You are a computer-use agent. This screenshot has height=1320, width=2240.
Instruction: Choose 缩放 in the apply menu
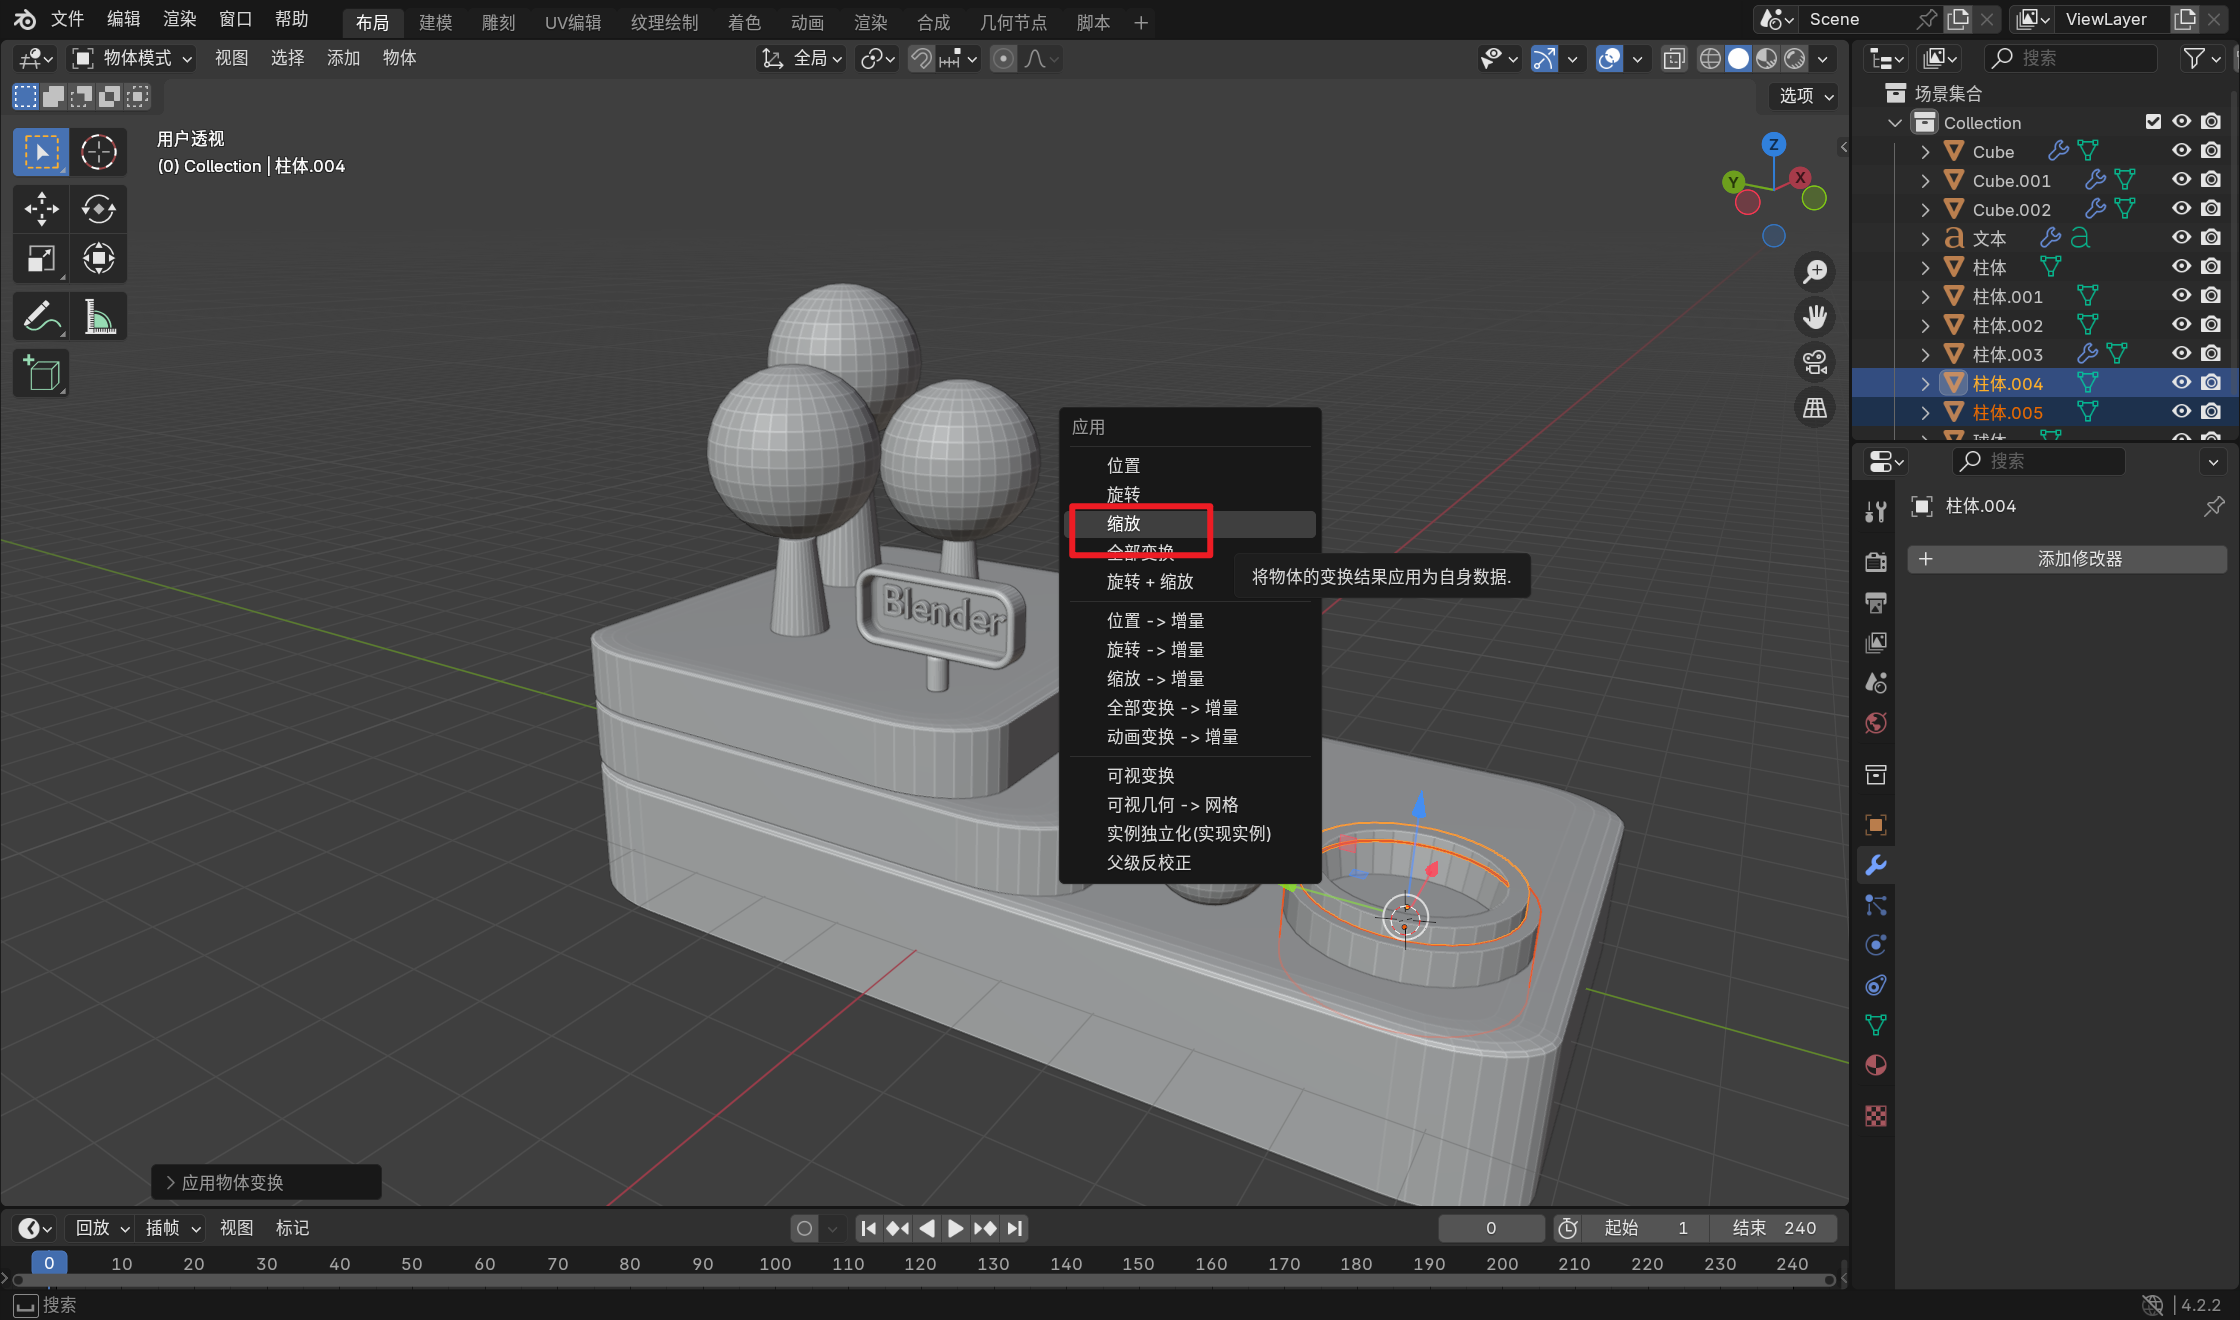tap(1124, 523)
